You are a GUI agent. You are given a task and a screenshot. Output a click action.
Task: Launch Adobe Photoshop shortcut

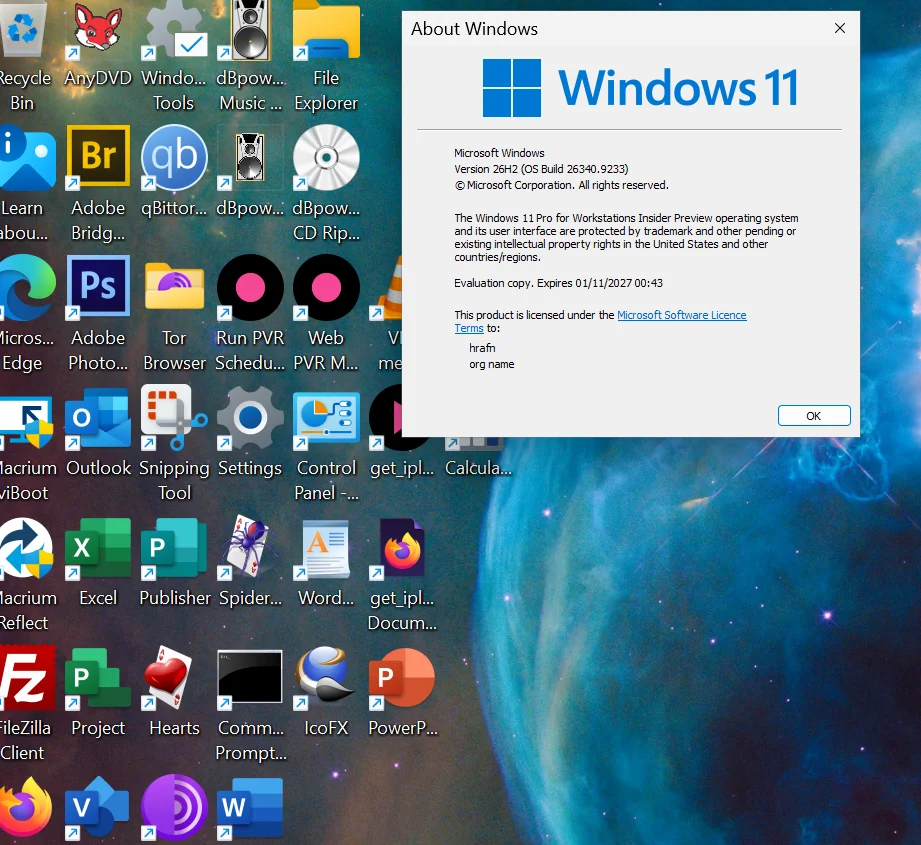(98, 287)
